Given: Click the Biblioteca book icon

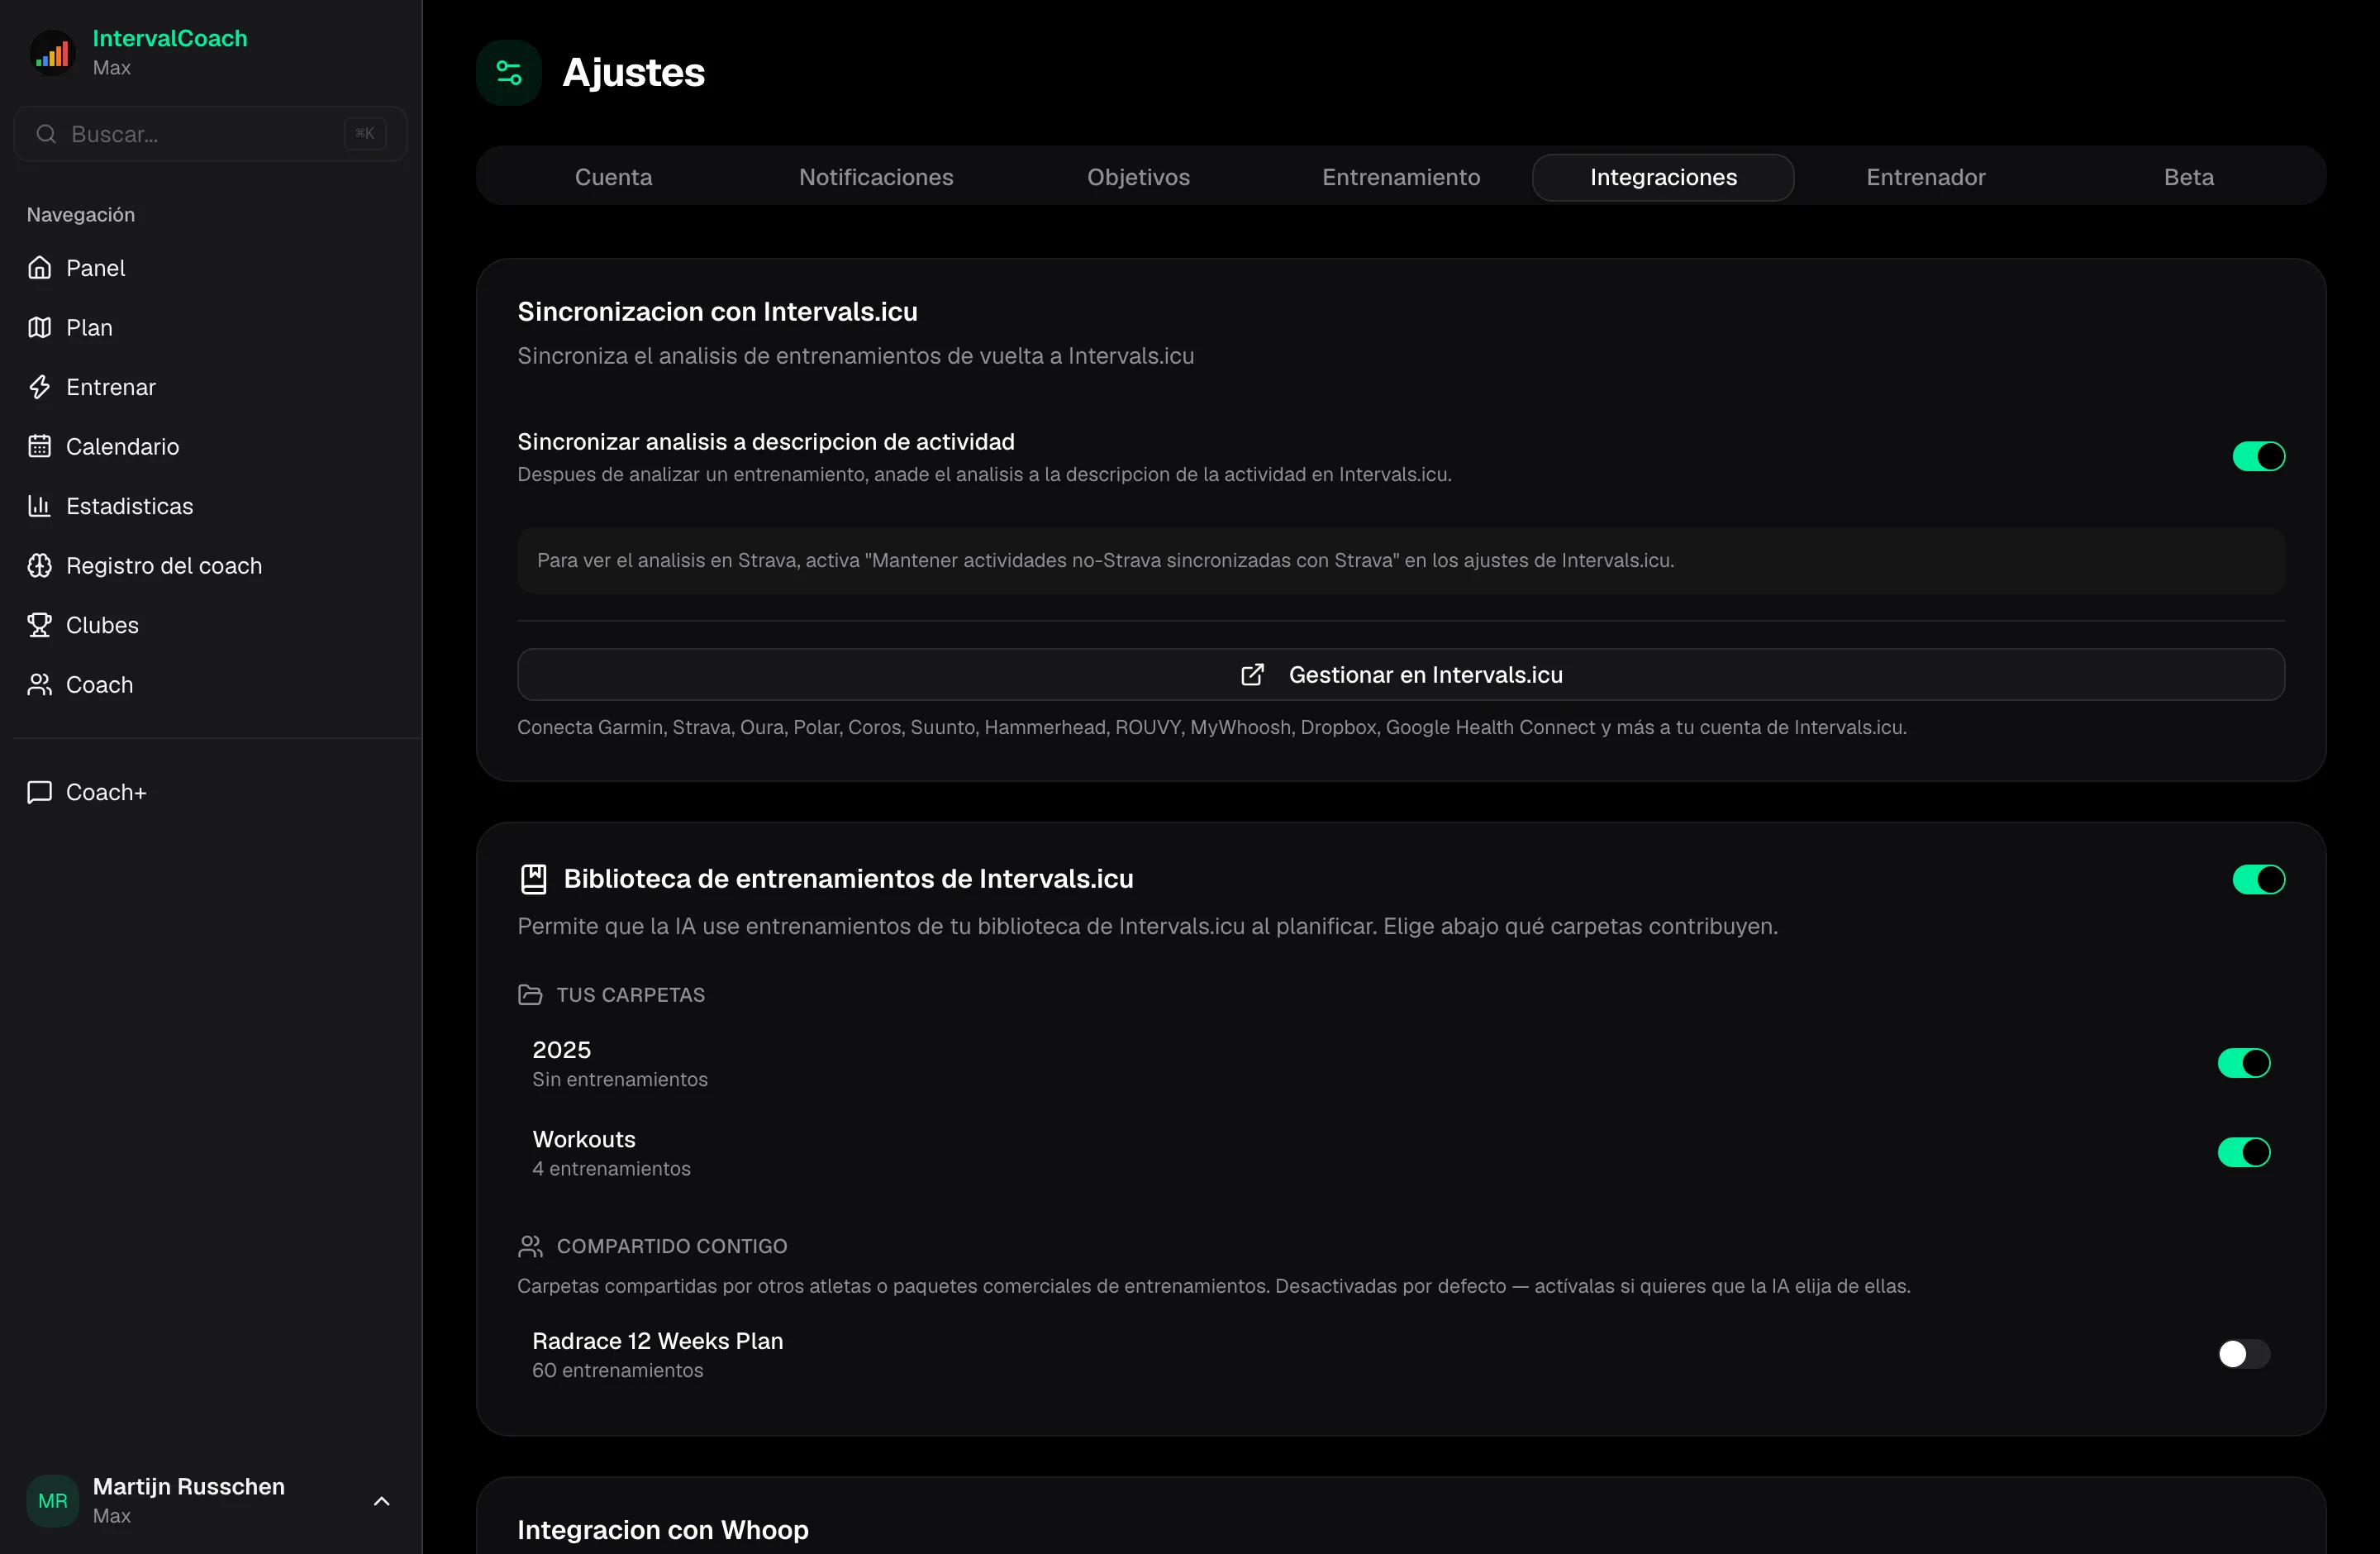Looking at the screenshot, I should click(x=534, y=879).
